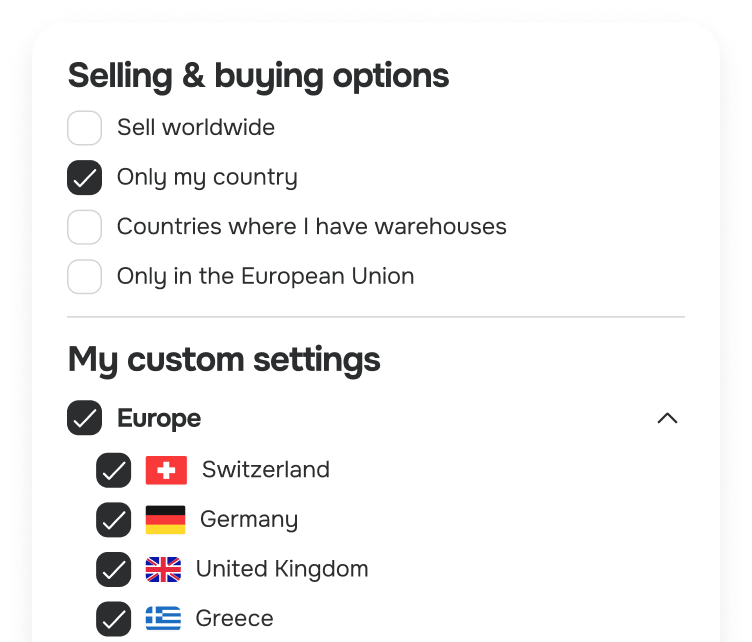
Task: Collapse the Europe section chevron
Action: 667,418
